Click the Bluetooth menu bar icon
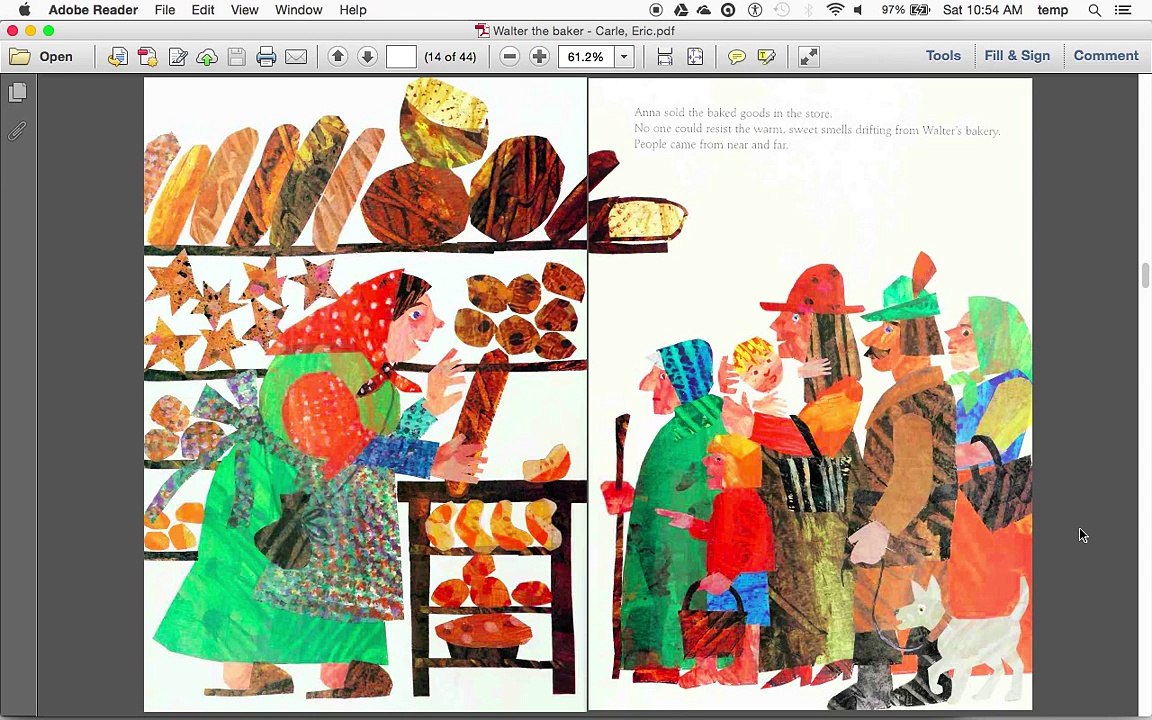The image size is (1152, 720). point(808,10)
